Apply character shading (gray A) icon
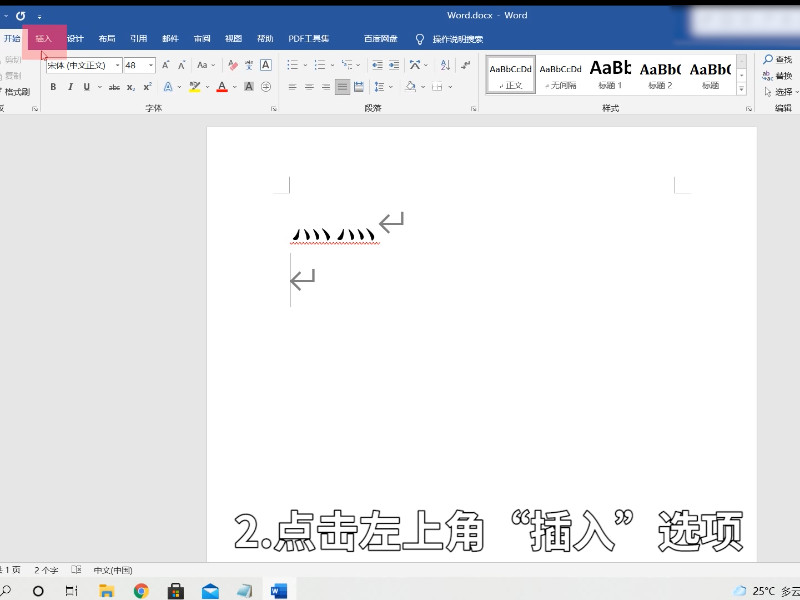 (249, 87)
